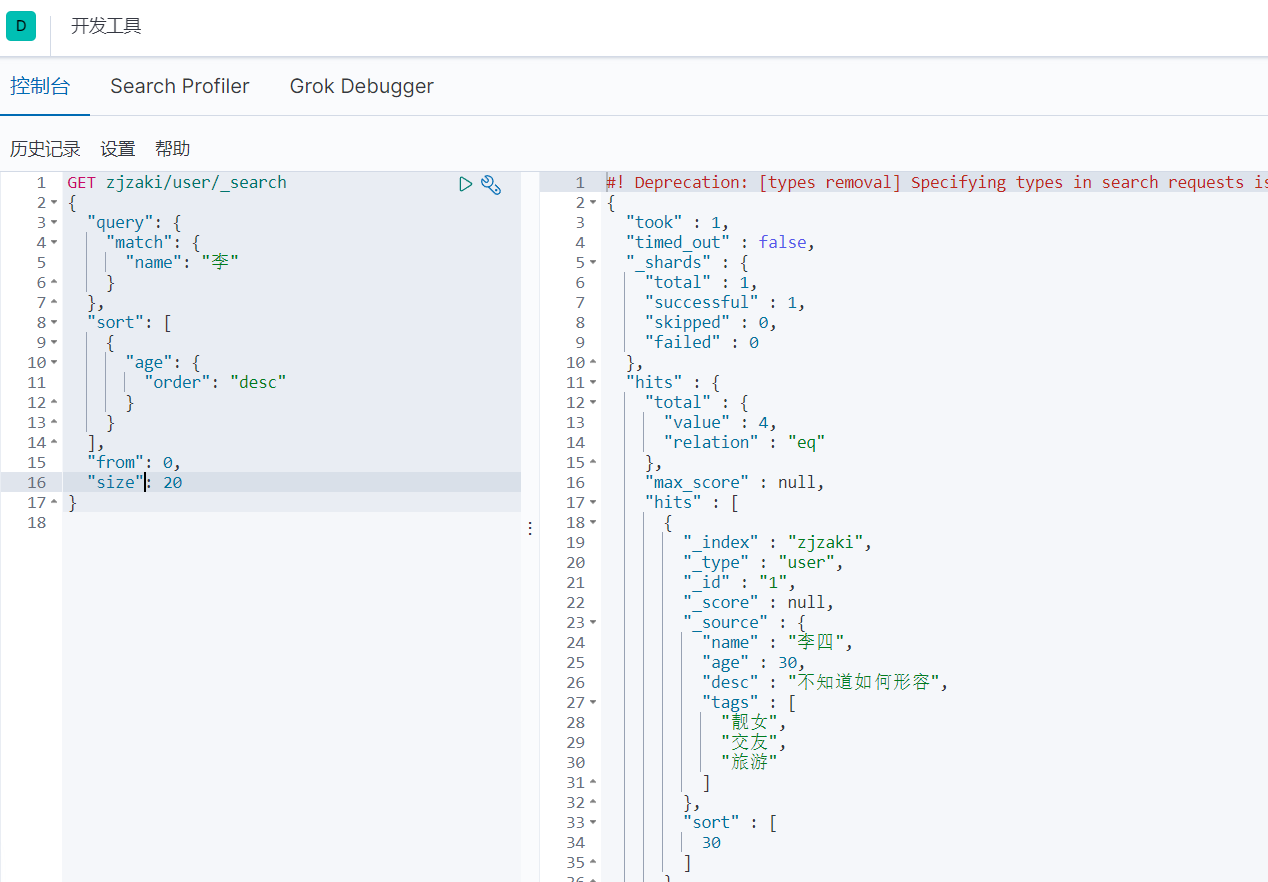Click the "took" : 1 response line
1268x882 pixels.
pyautogui.click(x=678, y=223)
